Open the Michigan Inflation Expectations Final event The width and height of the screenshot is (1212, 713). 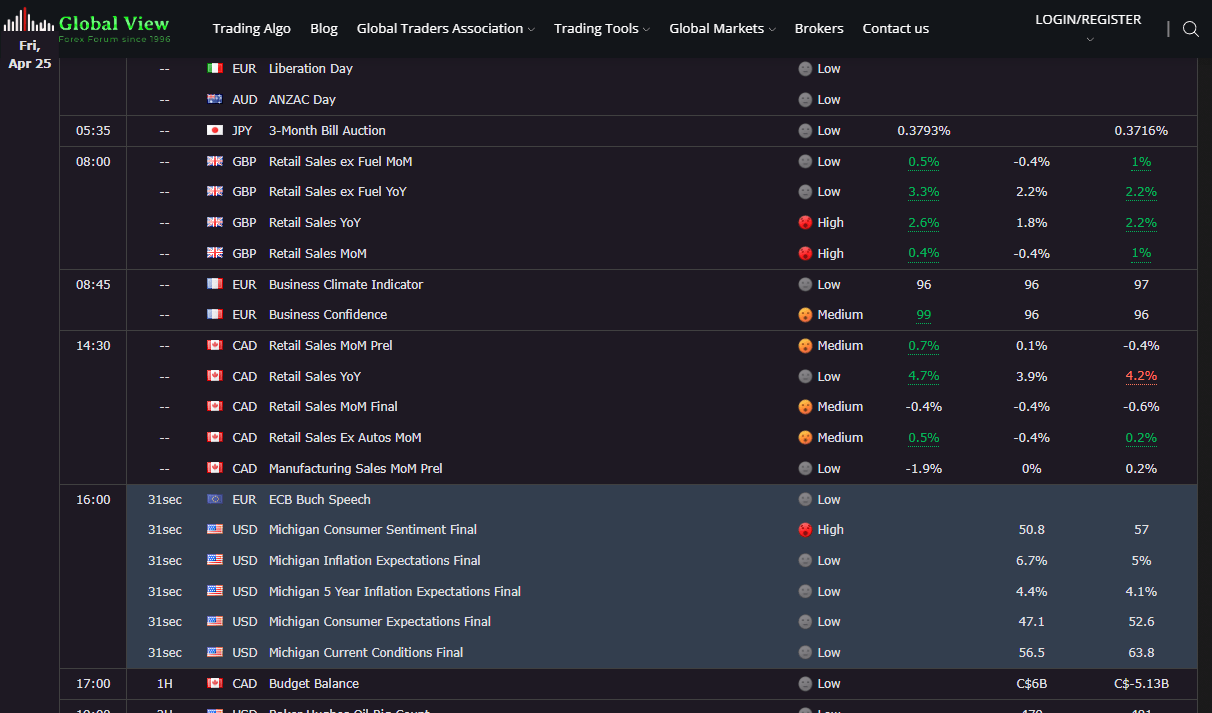374,561
